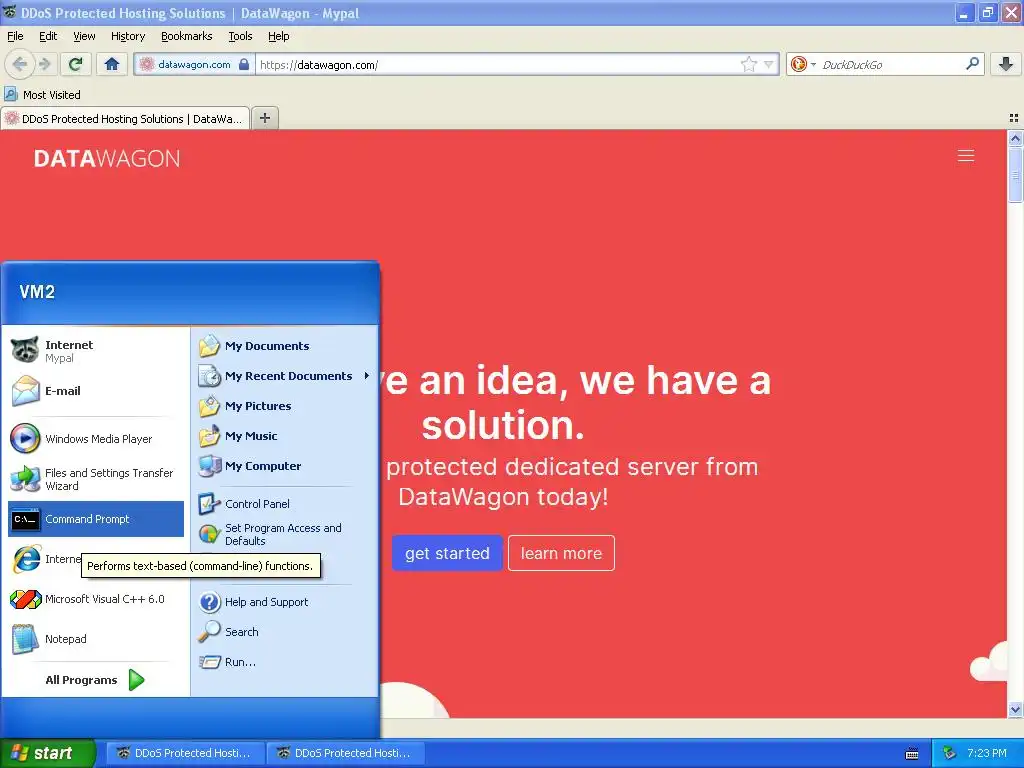The height and width of the screenshot is (768, 1024).
Task: Launch Mypal Internet from Start menu
Action: pos(95,351)
